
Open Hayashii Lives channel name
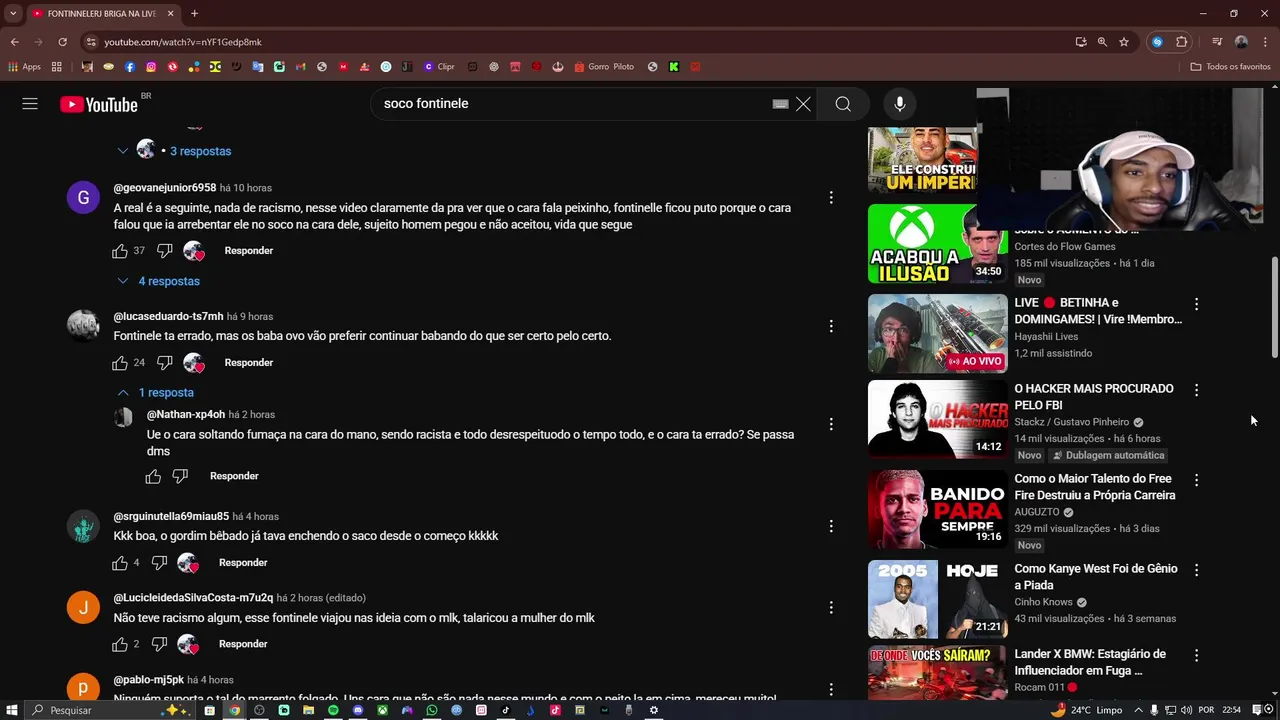click(1046, 337)
